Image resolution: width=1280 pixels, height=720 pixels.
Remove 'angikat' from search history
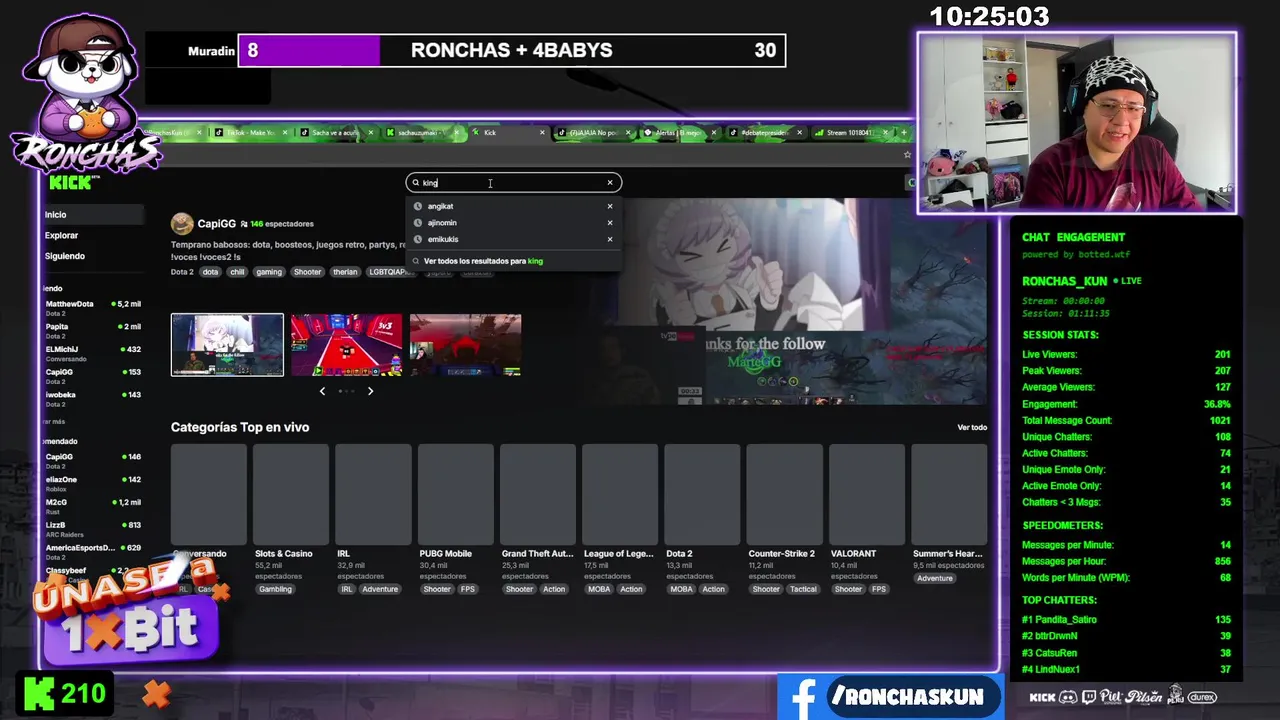(610, 207)
